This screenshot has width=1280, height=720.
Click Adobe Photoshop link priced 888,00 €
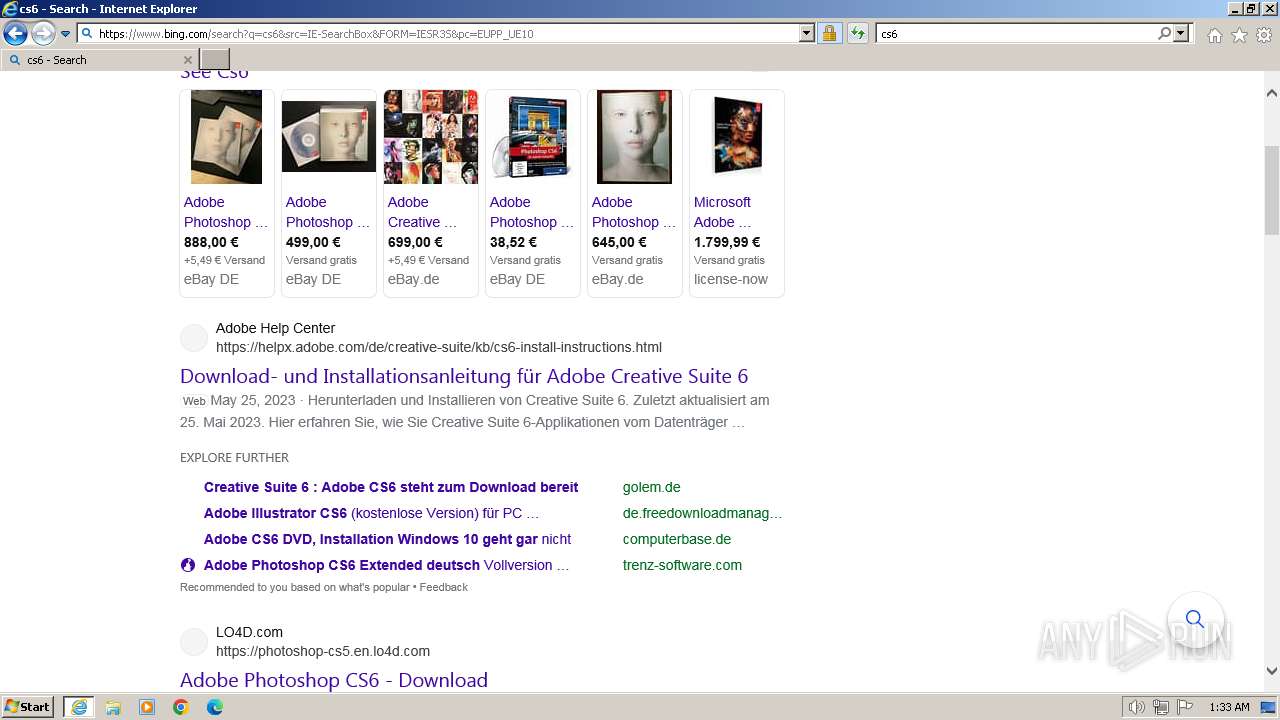pyautogui.click(x=226, y=212)
